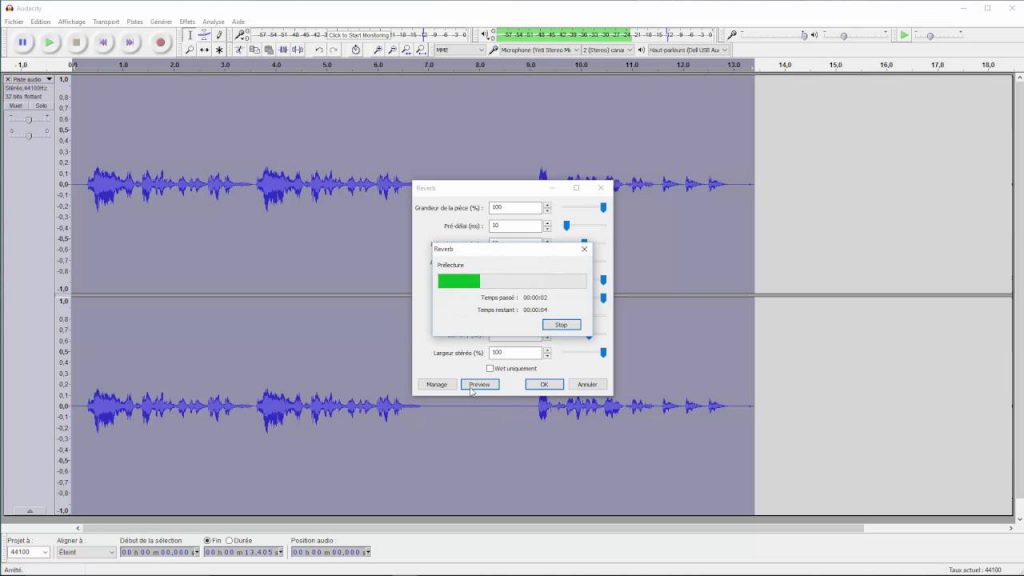The height and width of the screenshot is (576, 1024).
Task: Click the Preview button in Reverb
Action: pyautogui.click(x=479, y=385)
